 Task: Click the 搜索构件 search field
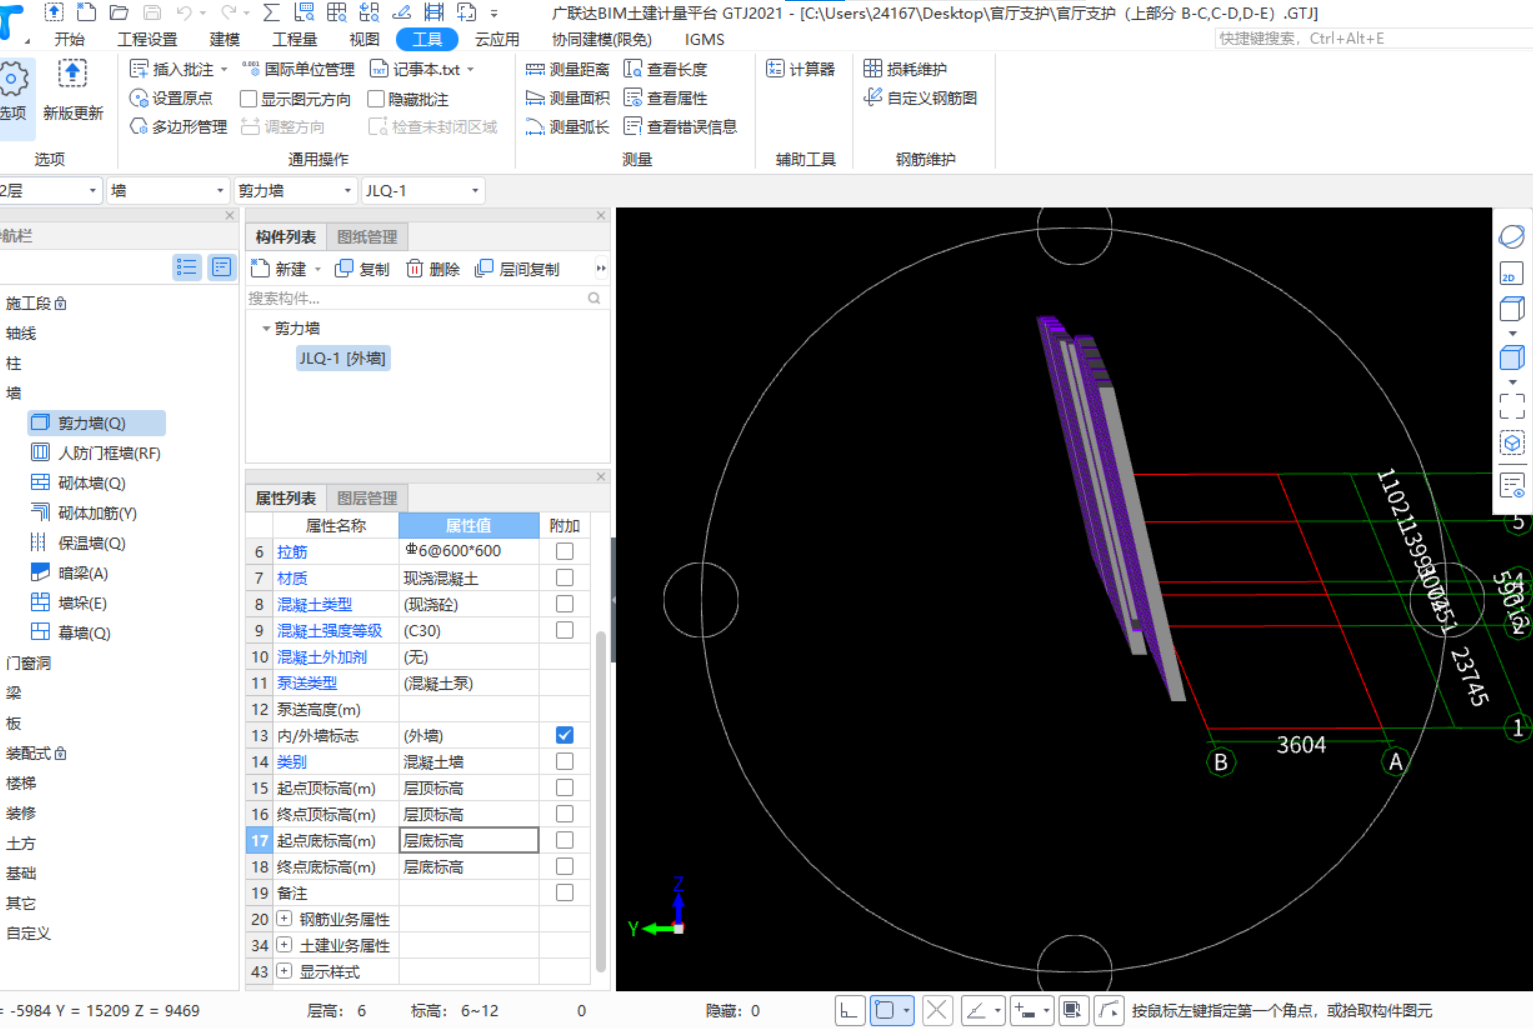tap(425, 298)
